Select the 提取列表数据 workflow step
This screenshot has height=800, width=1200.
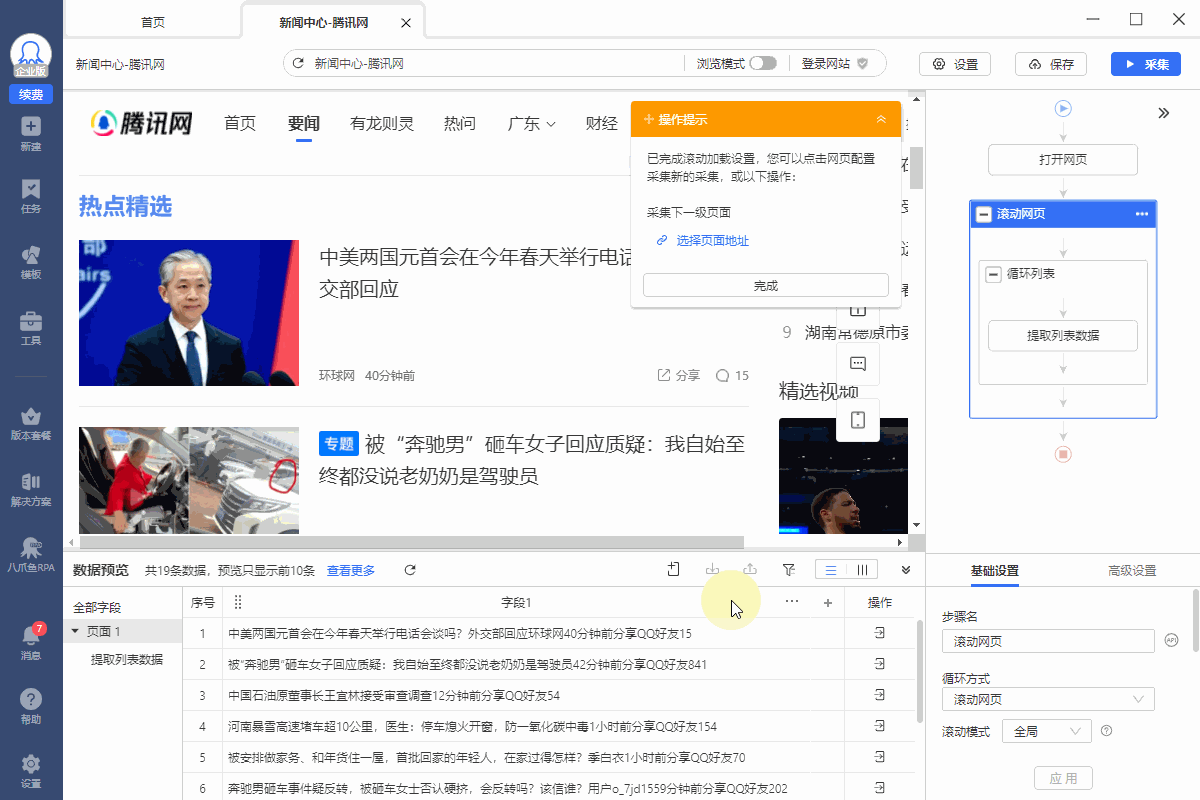pyautogui.click(x=1063, y=336)
